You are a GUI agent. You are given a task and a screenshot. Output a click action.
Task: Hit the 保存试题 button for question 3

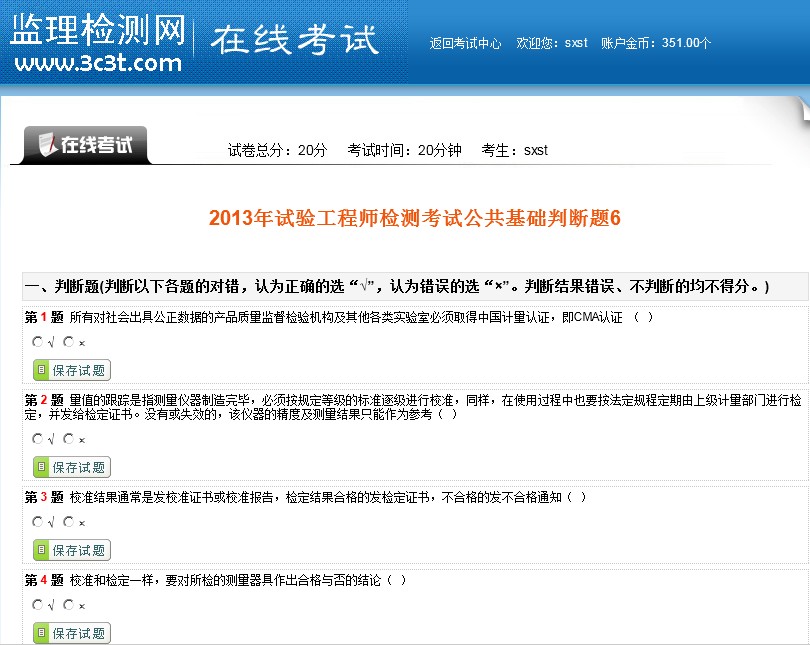pyautogui.click(x=71, y=551)
